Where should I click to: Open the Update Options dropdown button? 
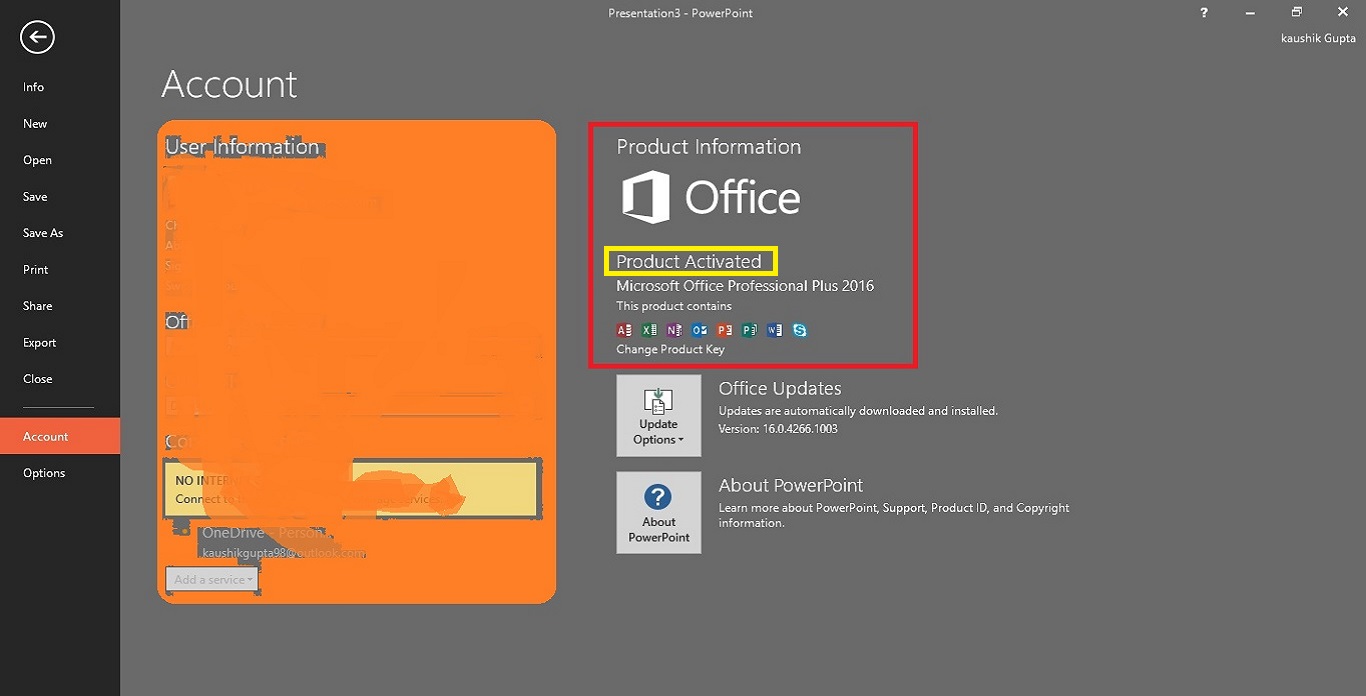tap(658, 416)
